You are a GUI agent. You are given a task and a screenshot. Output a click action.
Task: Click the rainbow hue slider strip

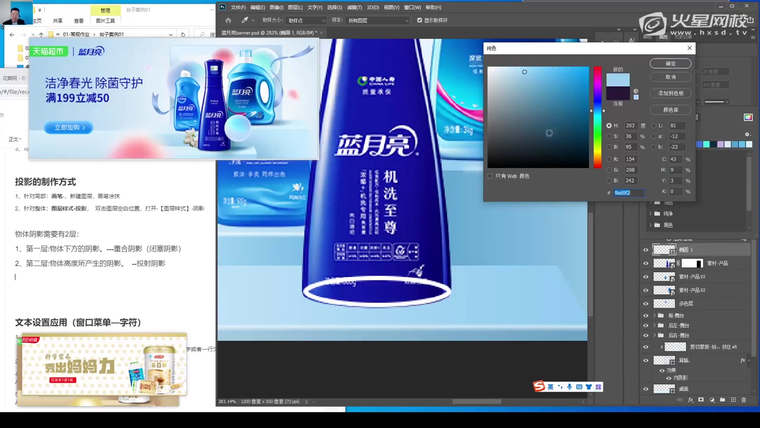[x=598, y=115]
